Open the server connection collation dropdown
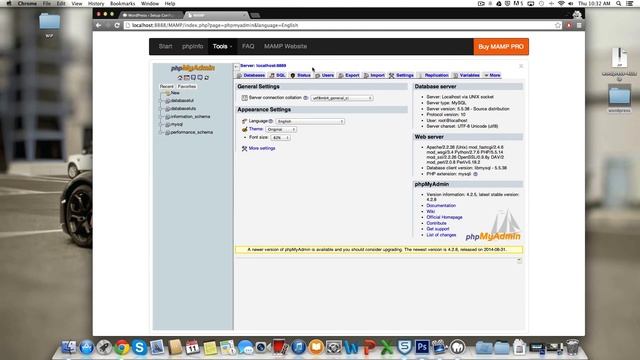The image size is (640, 360). (x=342, y=98)
